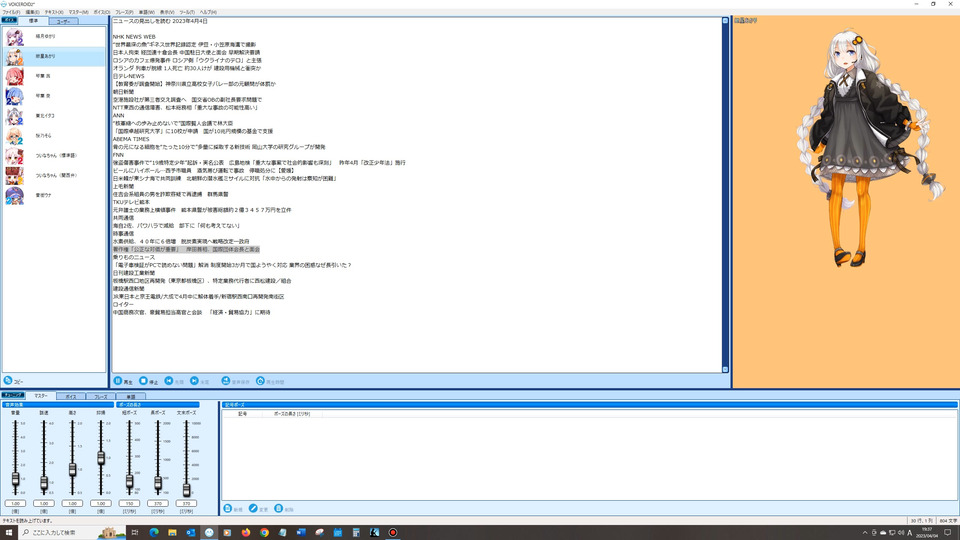Click the 音量 volume slider handle
Image resolution: width=960 pixels, height=540 pixels.
[15, 479]
